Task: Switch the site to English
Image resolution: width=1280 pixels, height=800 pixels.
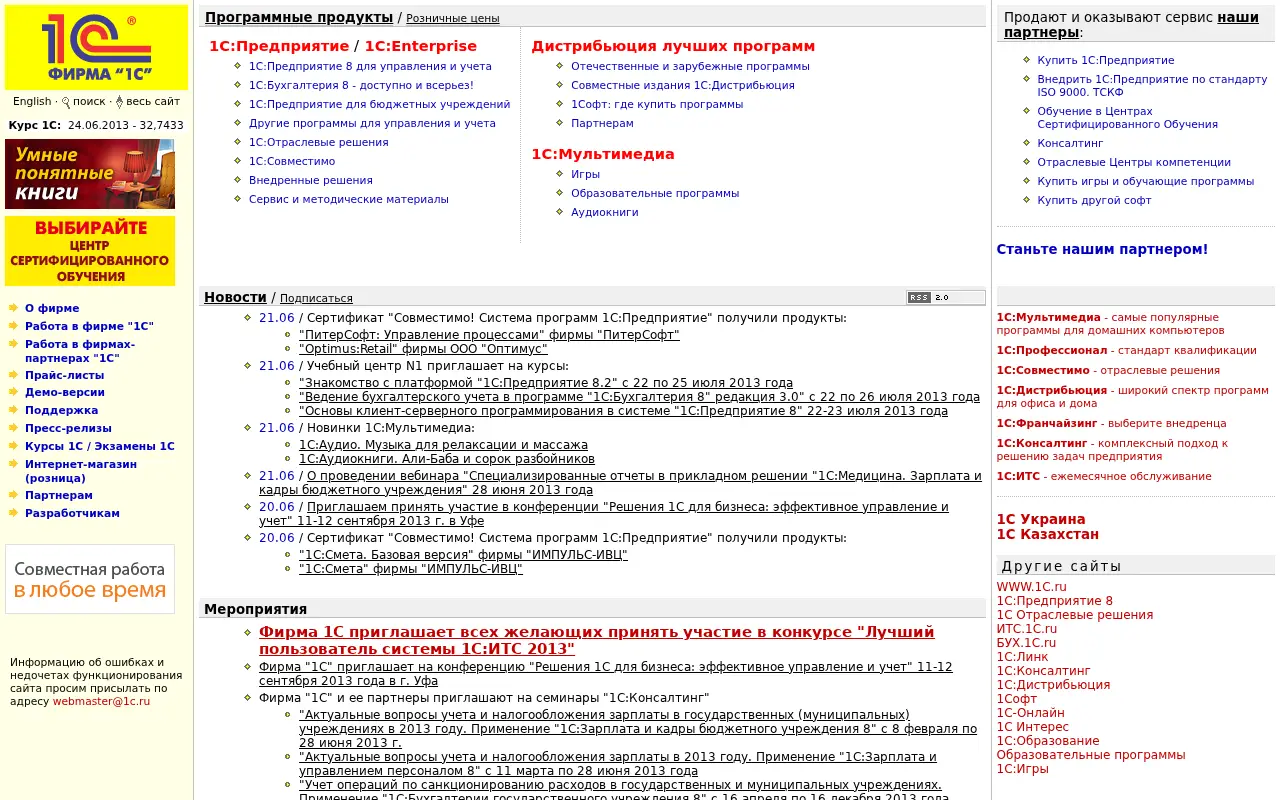Action: [x=32, y=101]
